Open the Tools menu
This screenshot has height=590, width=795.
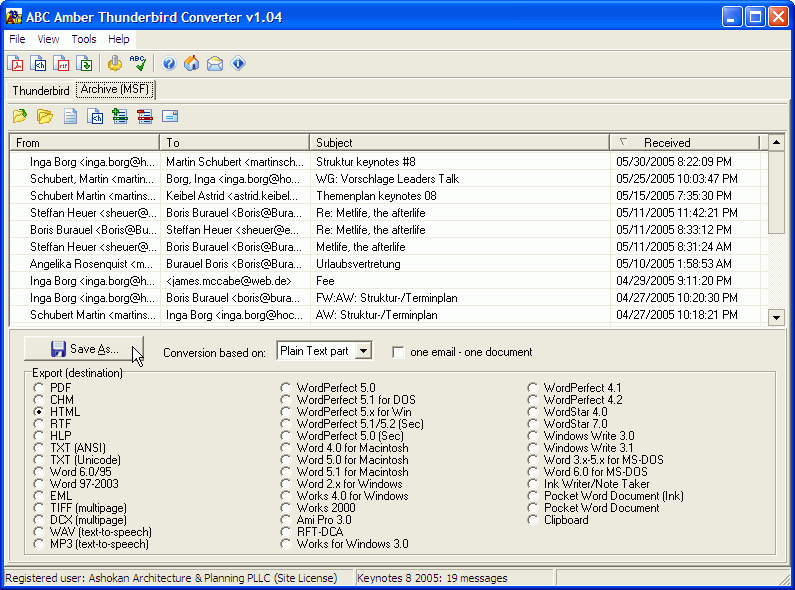(x=84, y=39)
